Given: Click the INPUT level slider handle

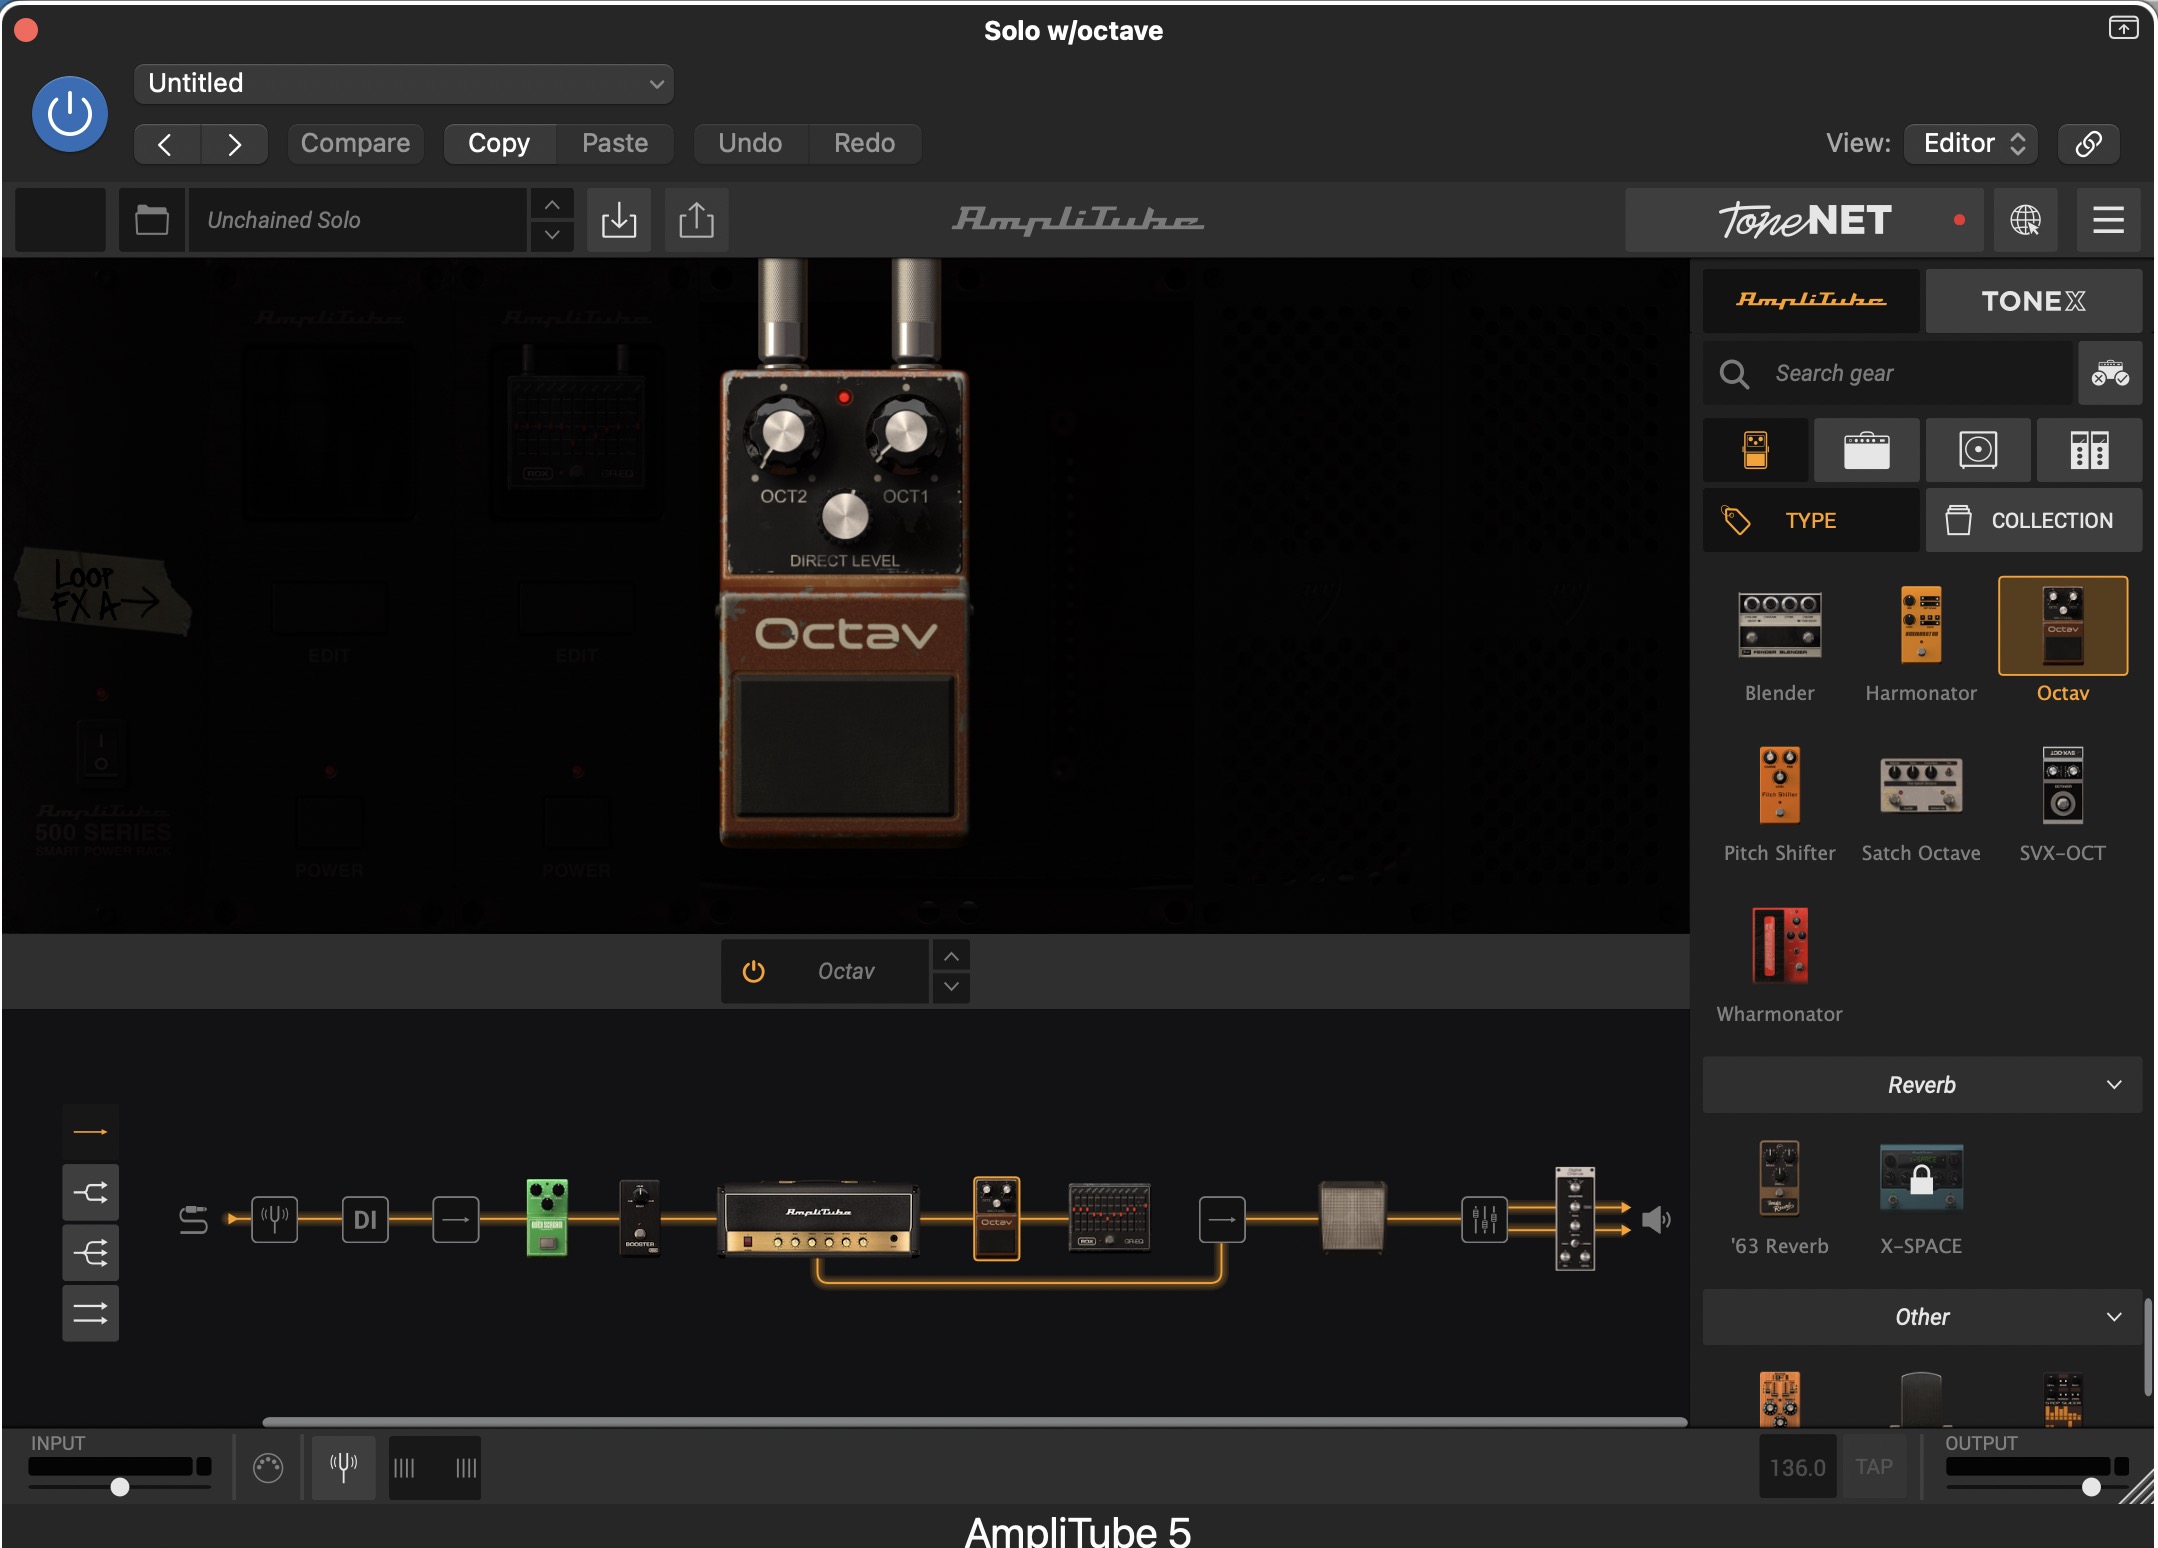Looking at the screenshot, I should tap(120, 1487).
